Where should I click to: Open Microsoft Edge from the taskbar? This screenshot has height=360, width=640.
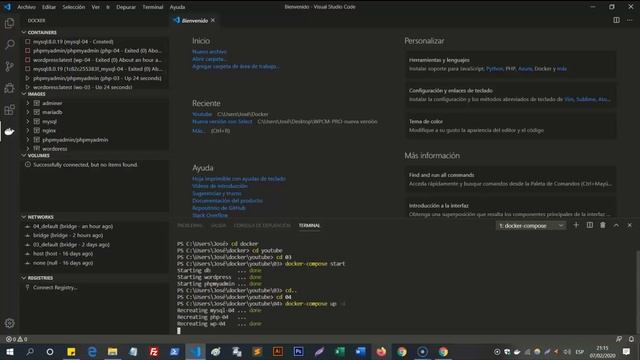[x=92, y=351]
